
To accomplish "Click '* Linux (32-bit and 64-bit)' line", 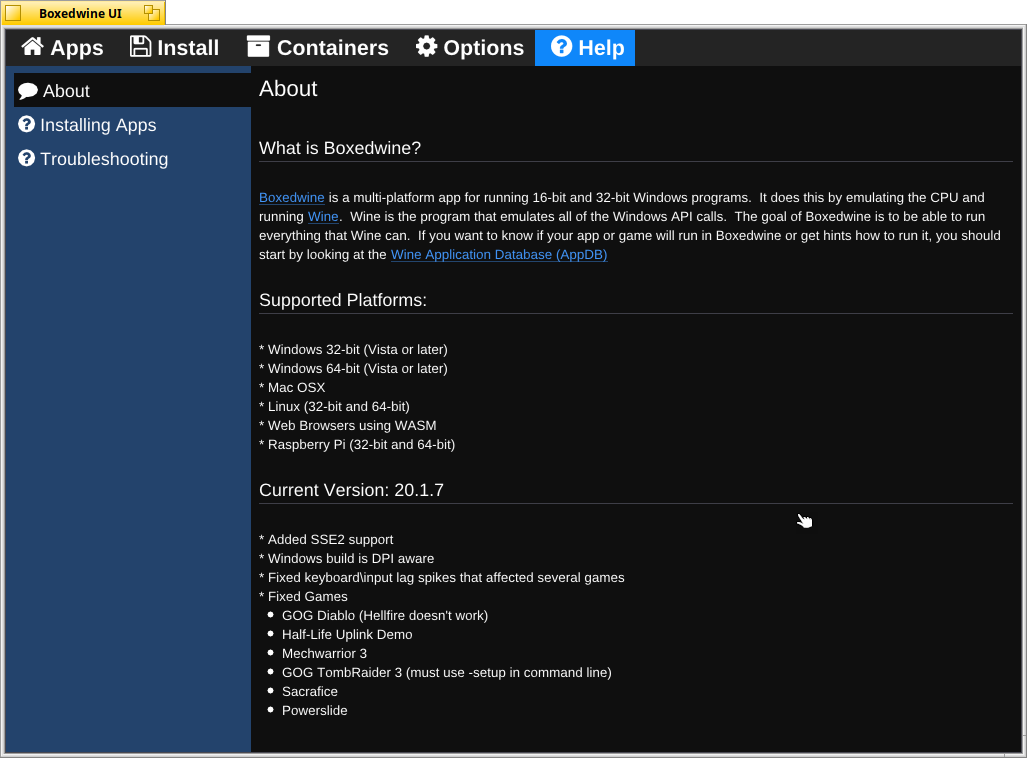I will [335, 406].
